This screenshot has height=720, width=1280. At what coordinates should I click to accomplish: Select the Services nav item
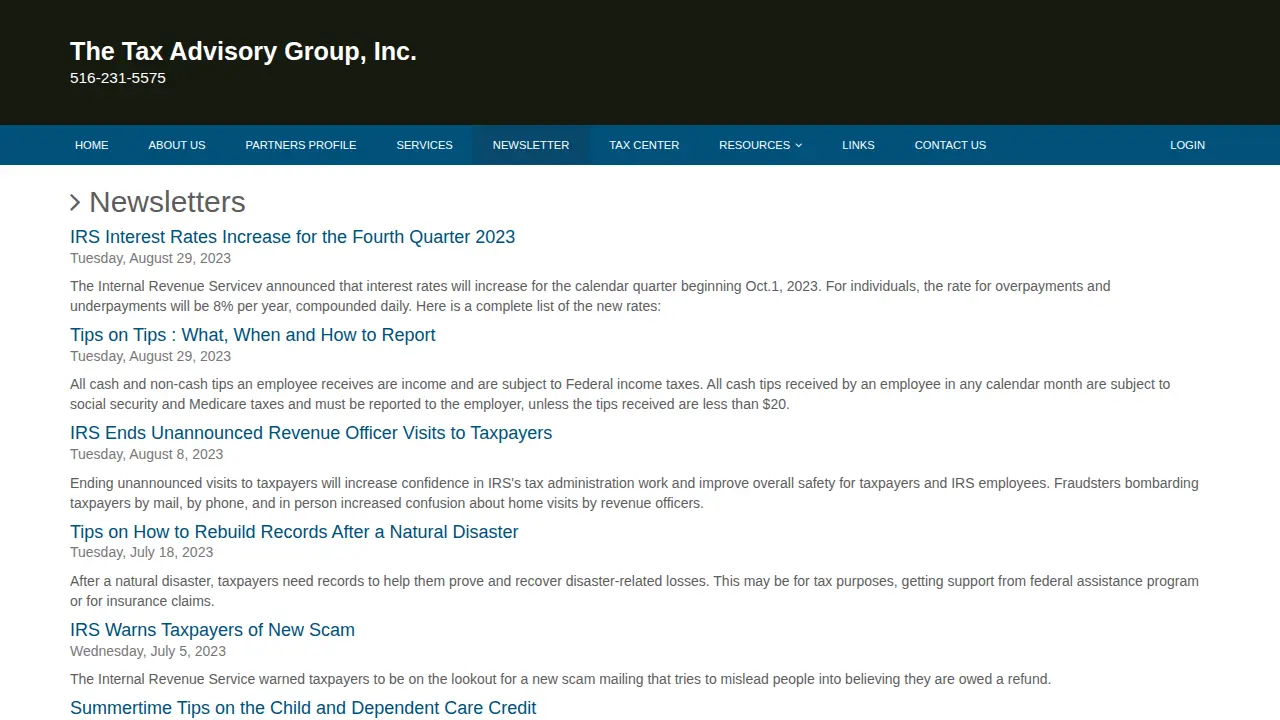(x=424, y=145)
